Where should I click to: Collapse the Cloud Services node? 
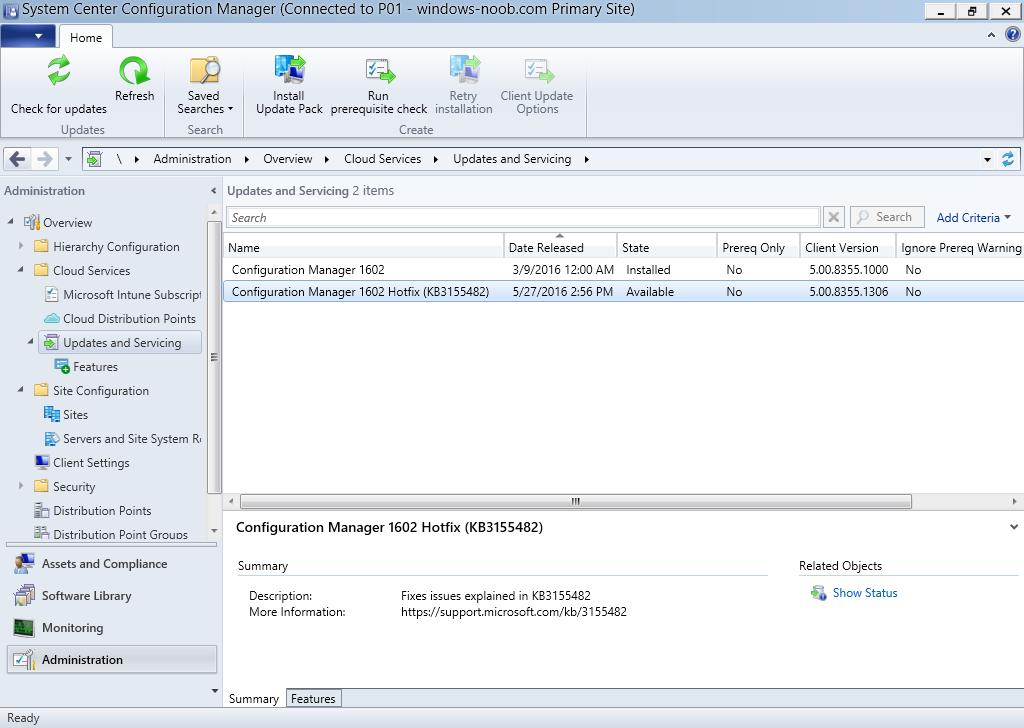[21, 270]
